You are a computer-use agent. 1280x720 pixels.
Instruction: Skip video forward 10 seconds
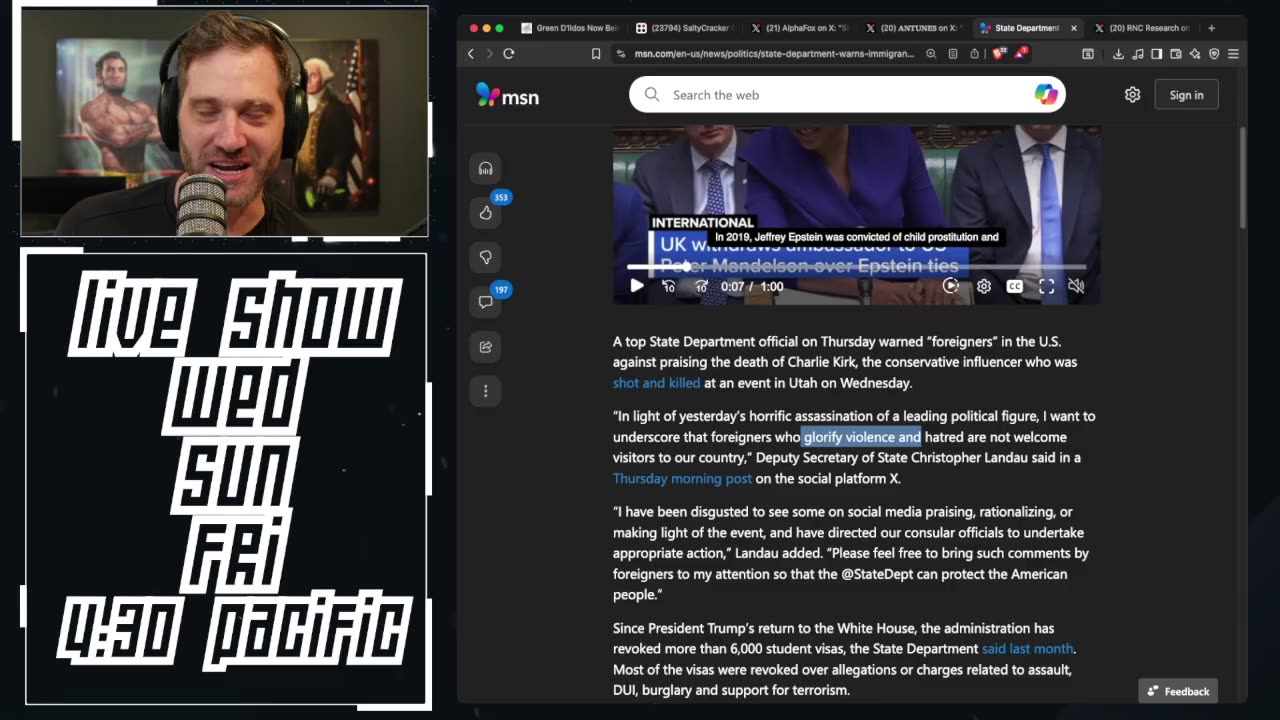click(x=701, y=286)
